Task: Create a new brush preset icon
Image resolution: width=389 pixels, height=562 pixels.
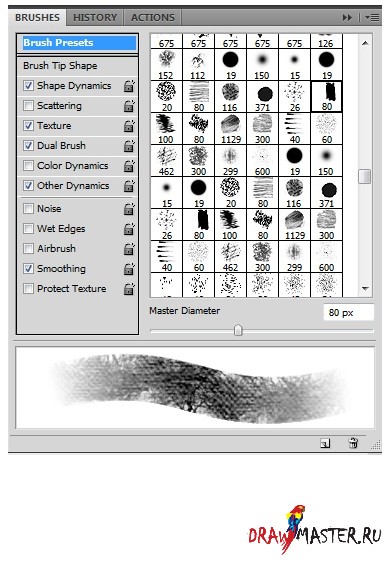Action: [325, 444]
